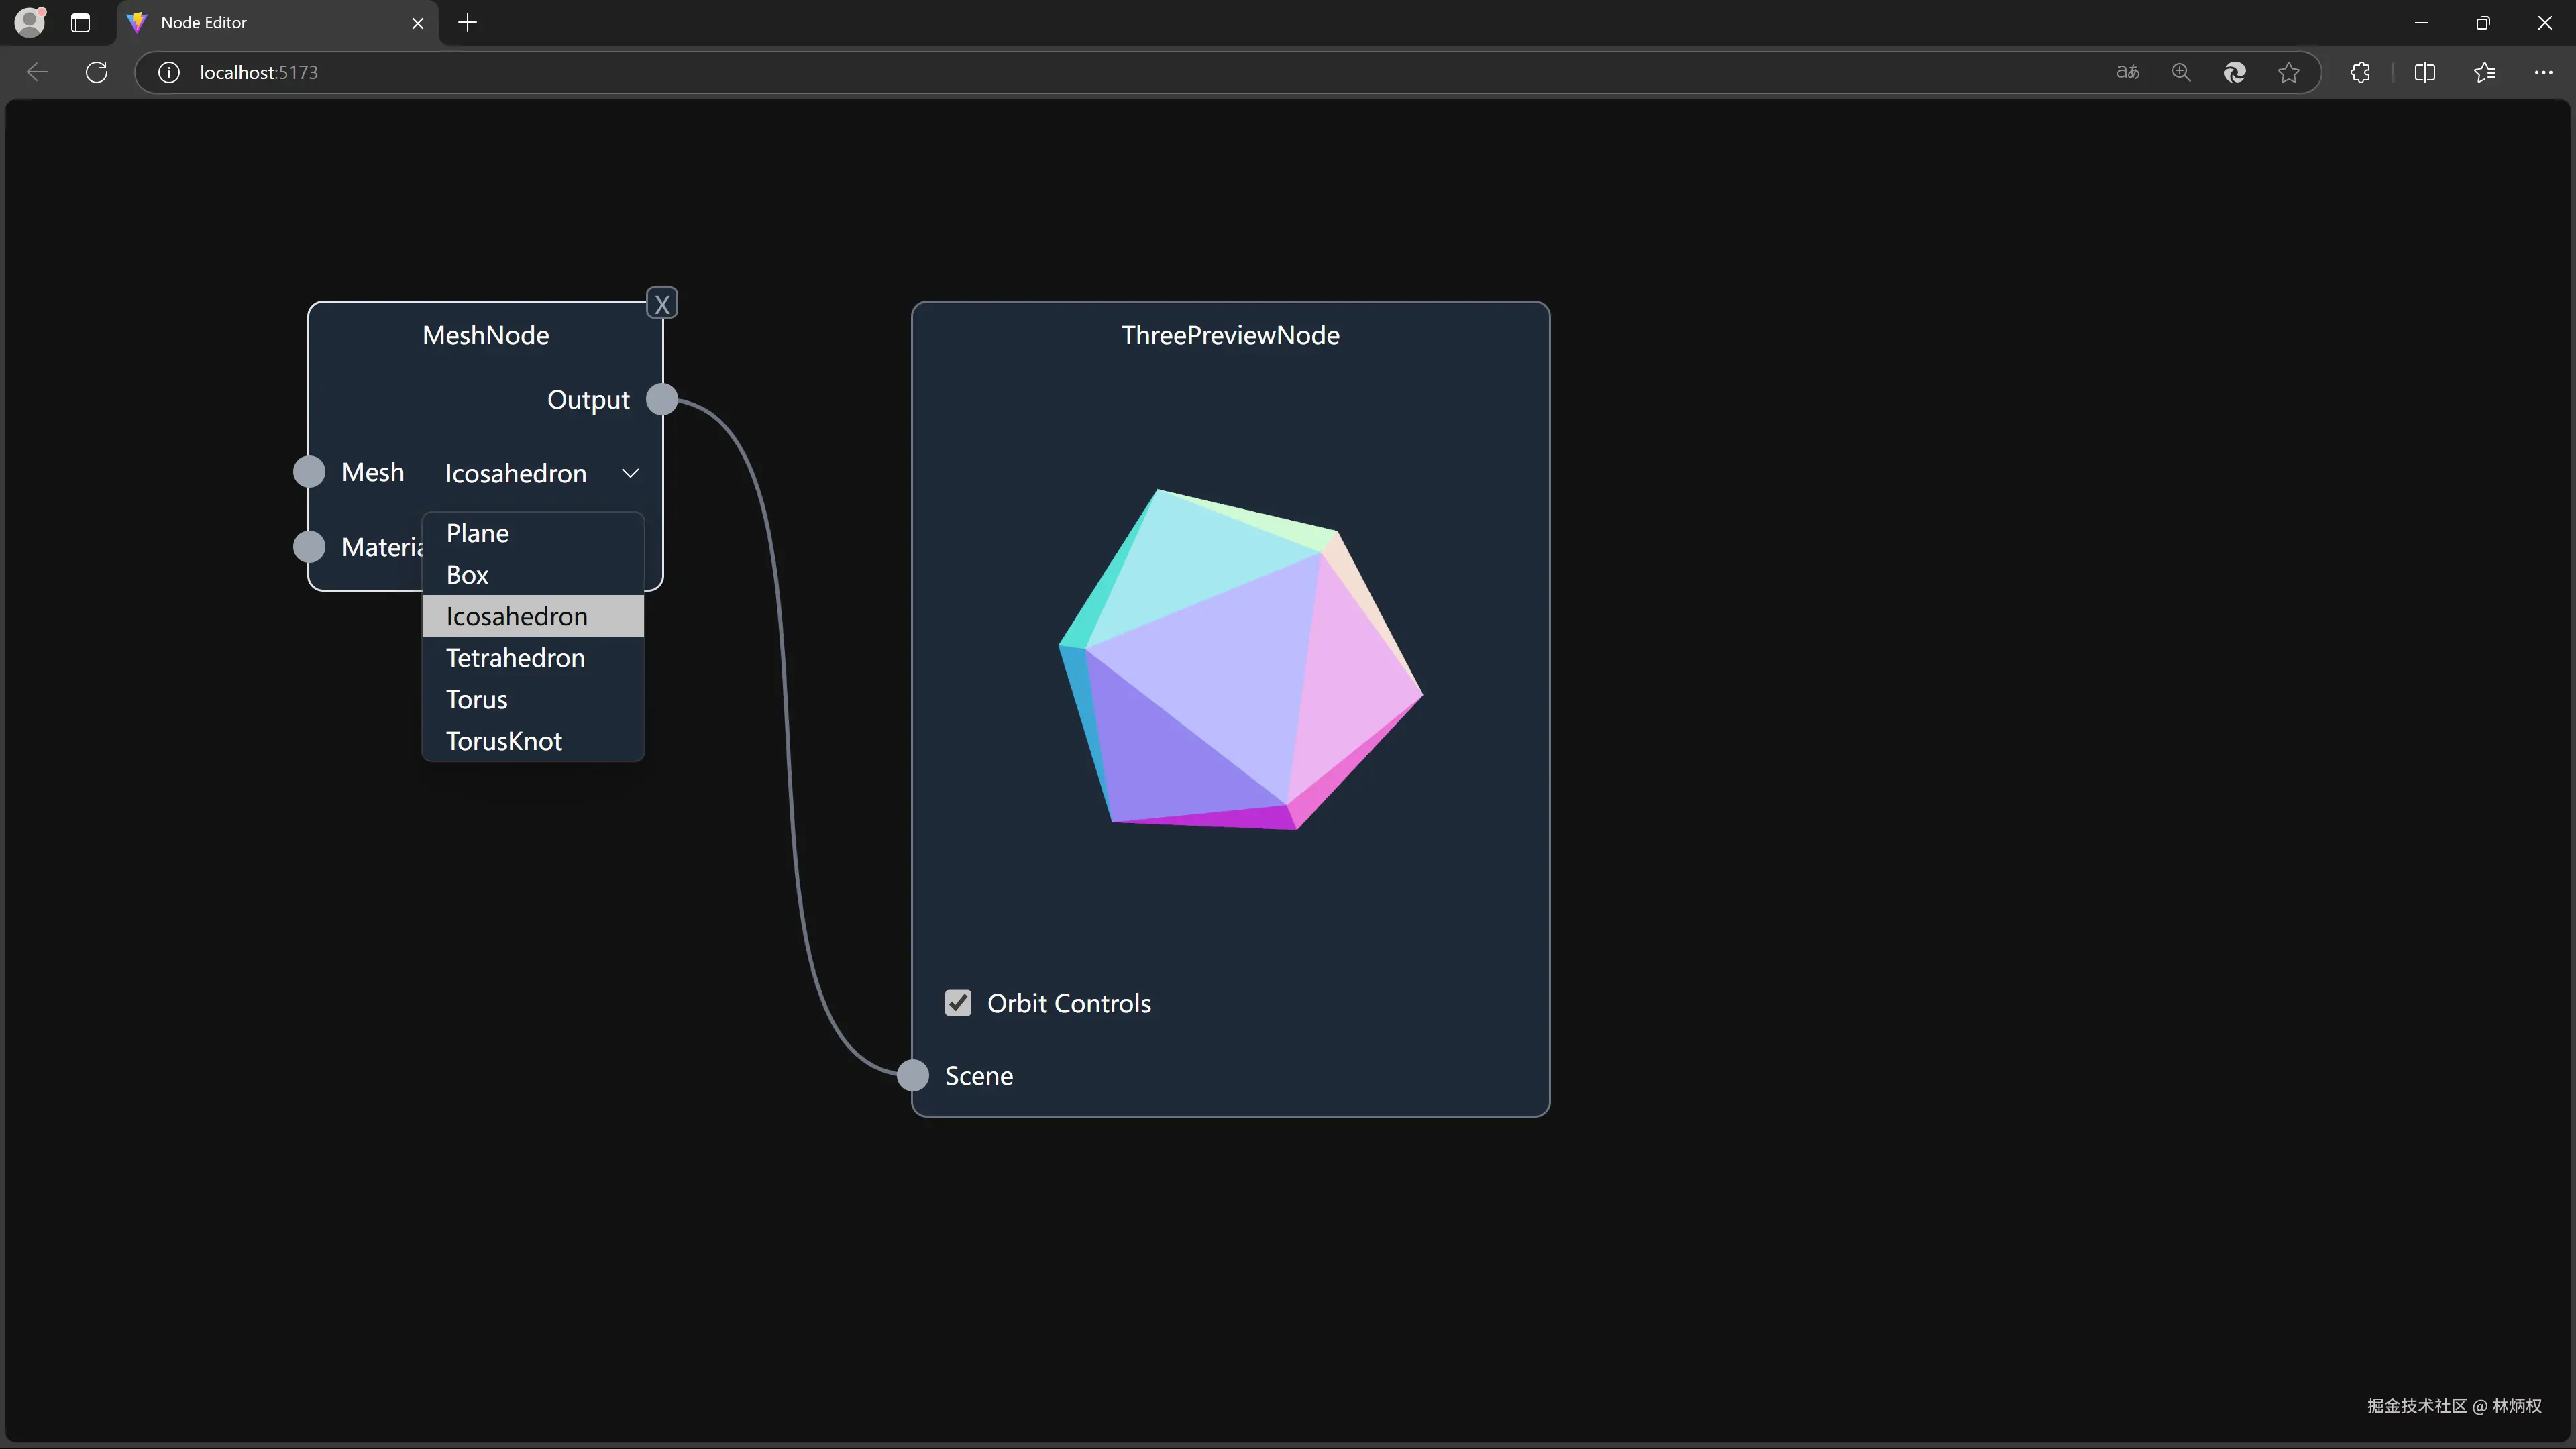This screenshot has width=2576, height=1449.
Task: Select Plane from mesh list
Action: pos(477,533)
